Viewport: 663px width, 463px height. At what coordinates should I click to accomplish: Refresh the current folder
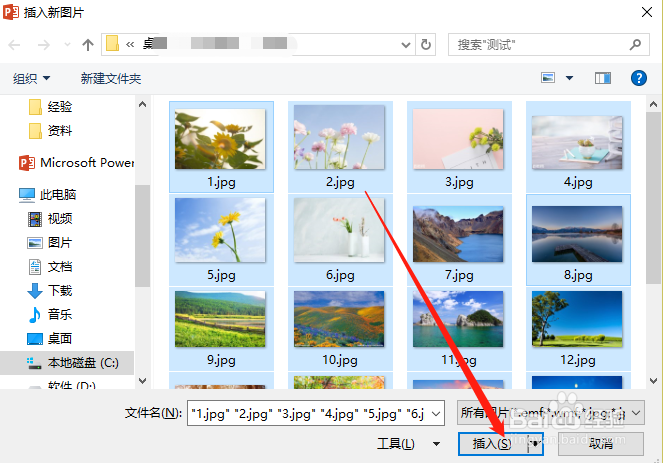tap(426, 44)
